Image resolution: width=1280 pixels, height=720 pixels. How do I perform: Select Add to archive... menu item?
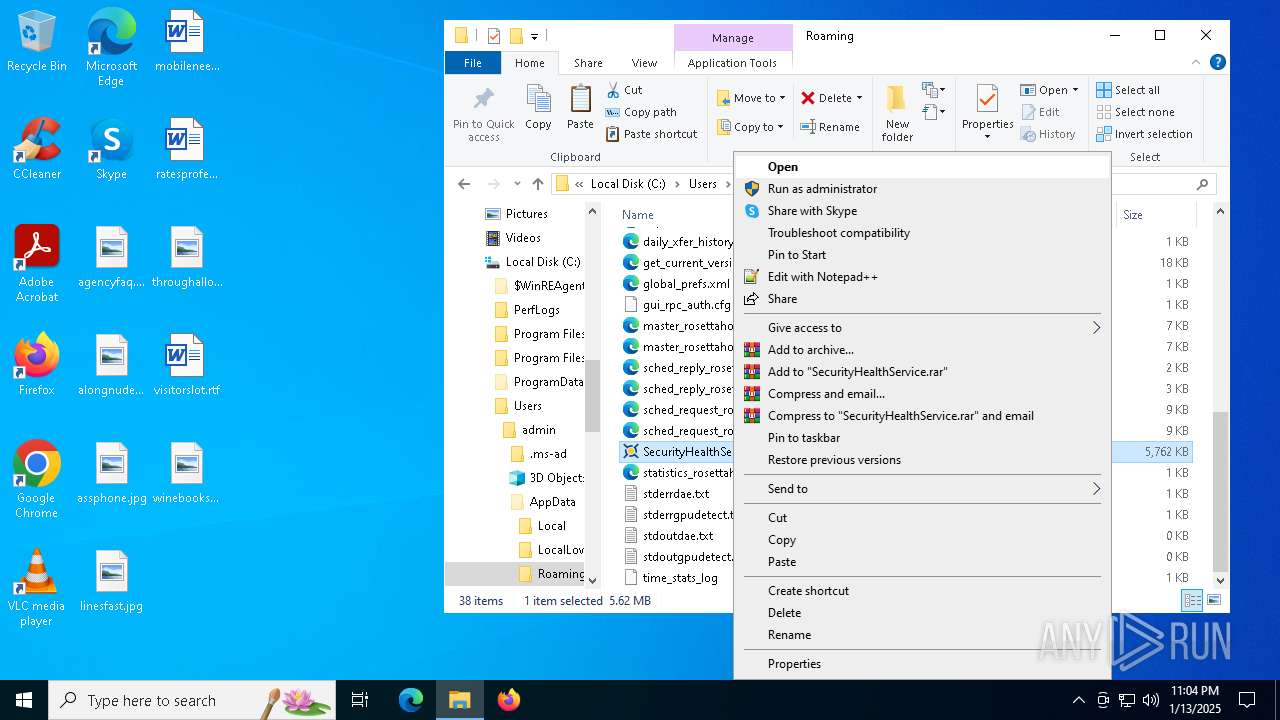[922, 350]
